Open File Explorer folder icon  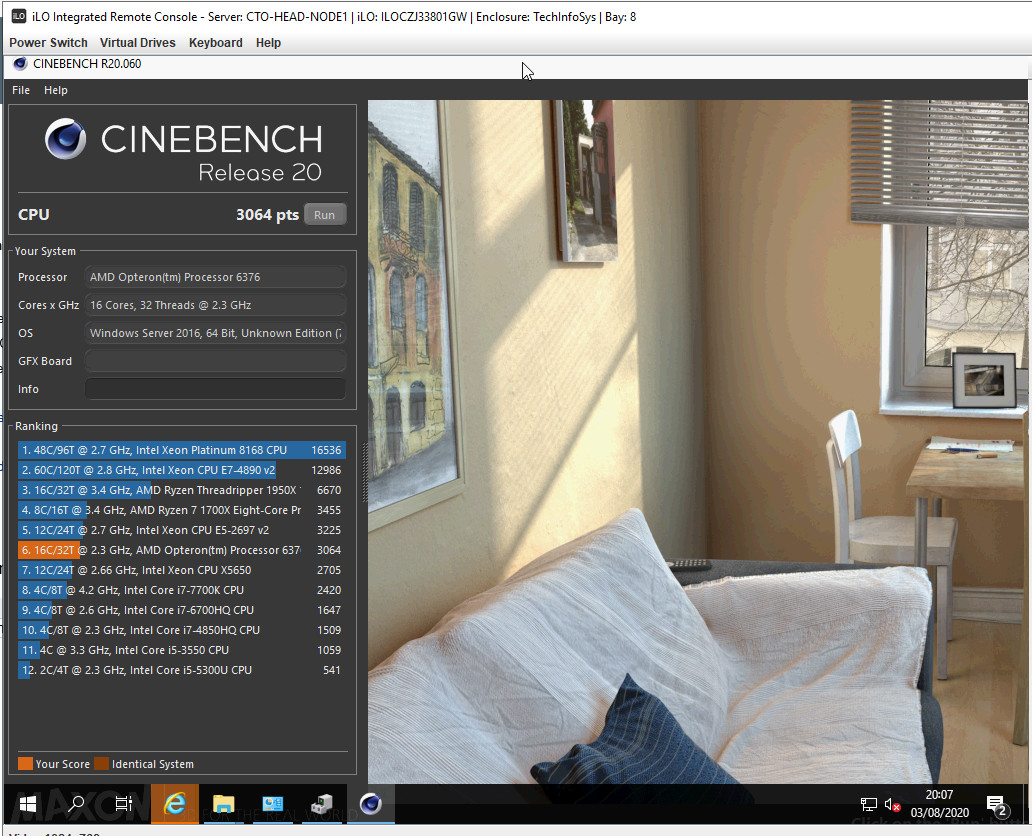(x=223, y=804)
